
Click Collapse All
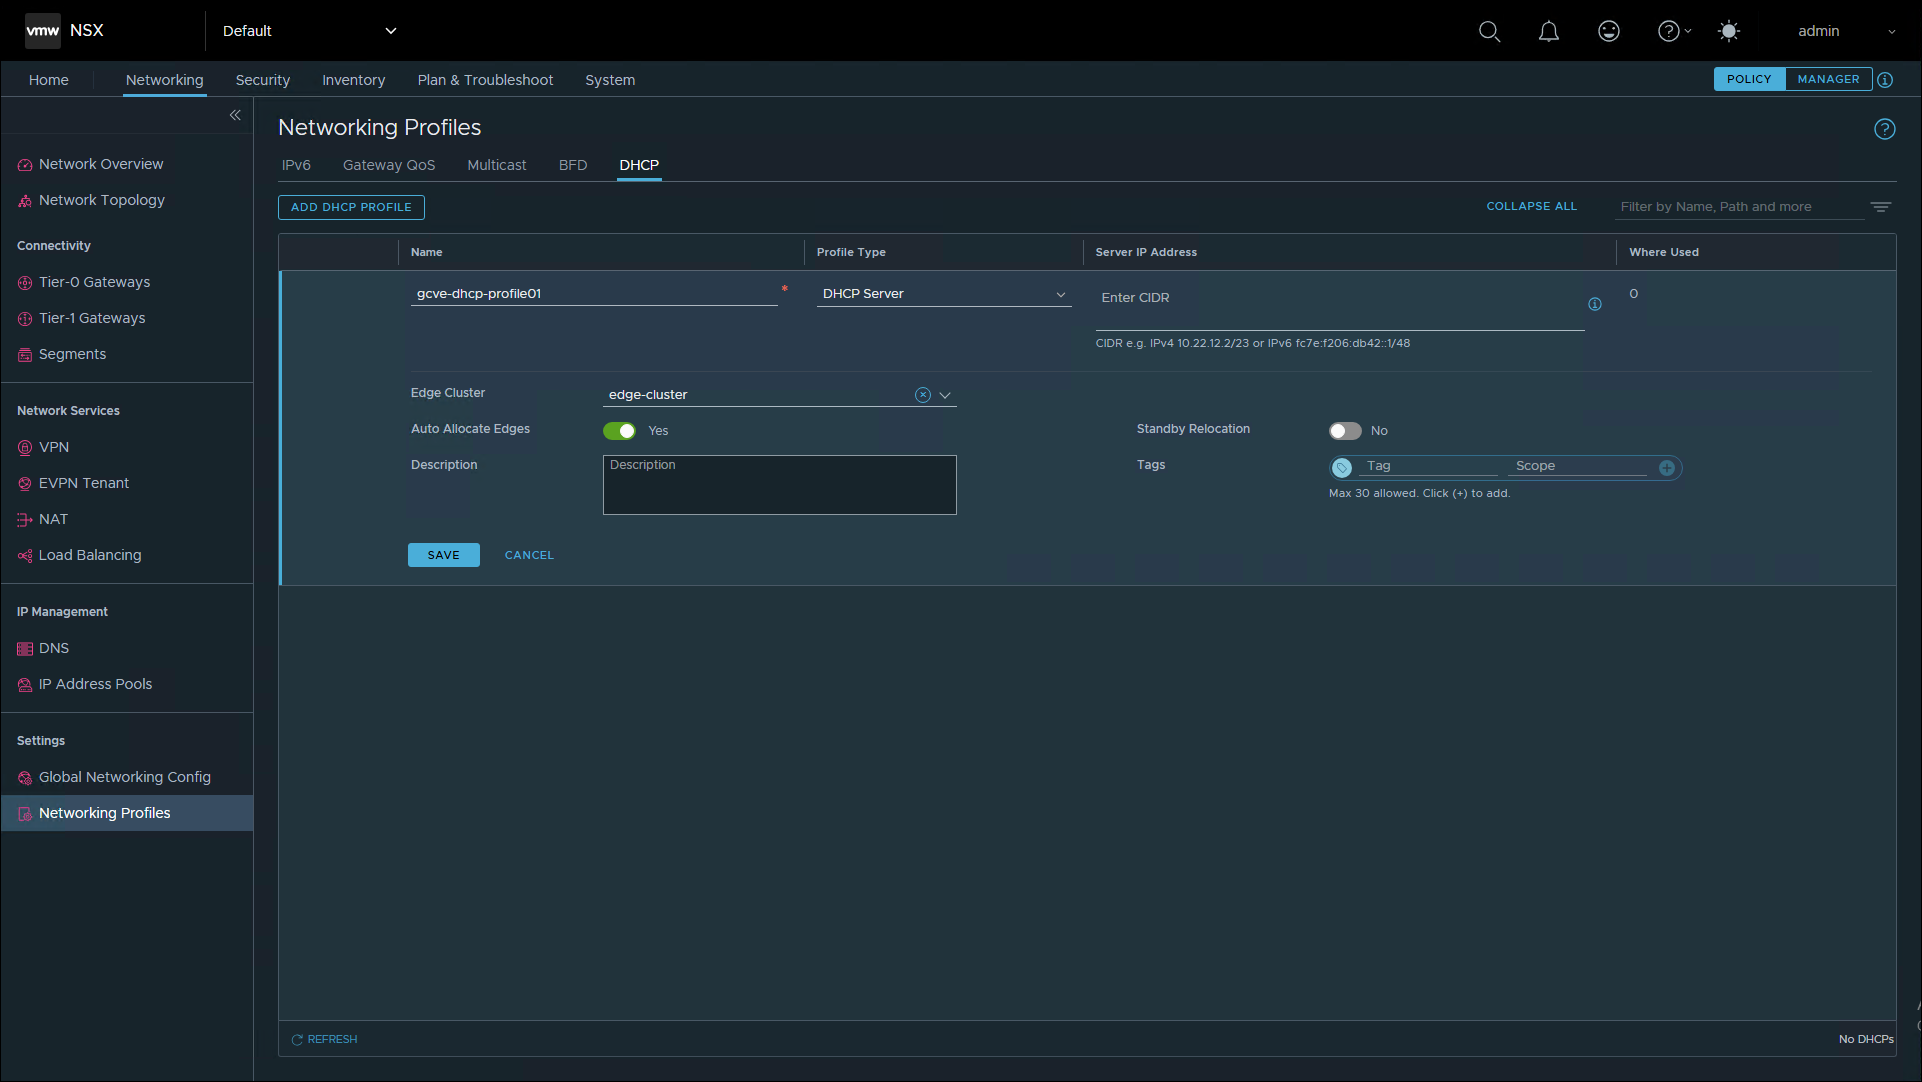pos(1531,206)
